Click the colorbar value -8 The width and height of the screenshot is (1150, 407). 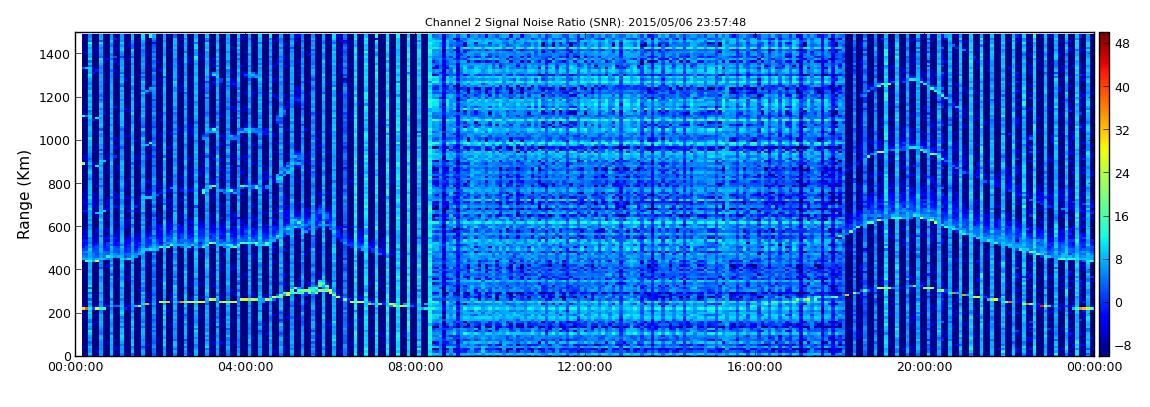[1121, 346]
